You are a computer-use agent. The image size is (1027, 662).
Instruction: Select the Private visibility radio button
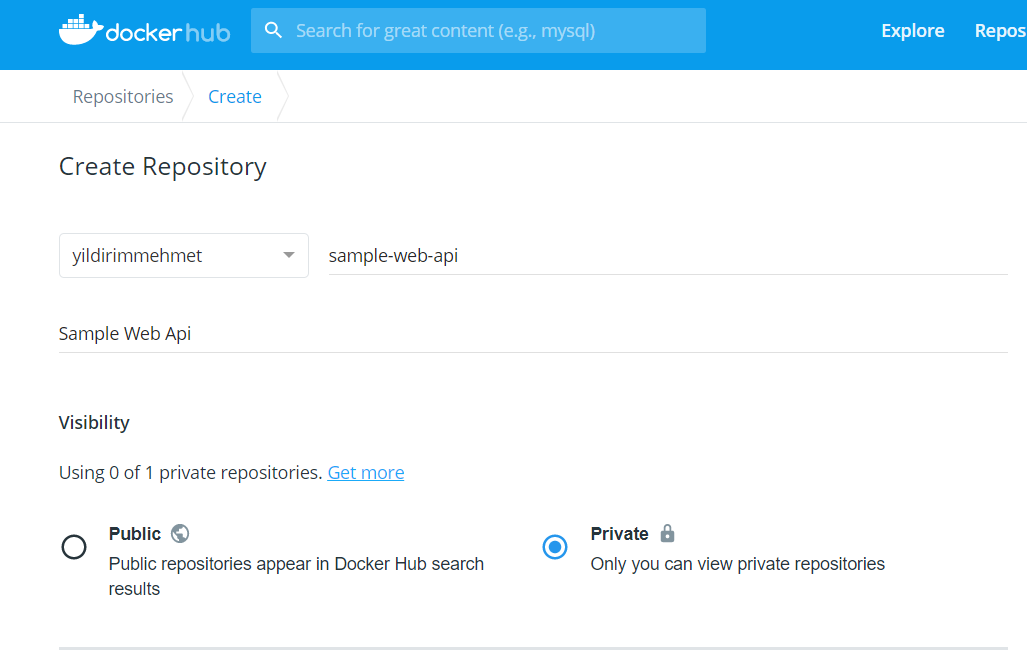[x=555, y=547]
